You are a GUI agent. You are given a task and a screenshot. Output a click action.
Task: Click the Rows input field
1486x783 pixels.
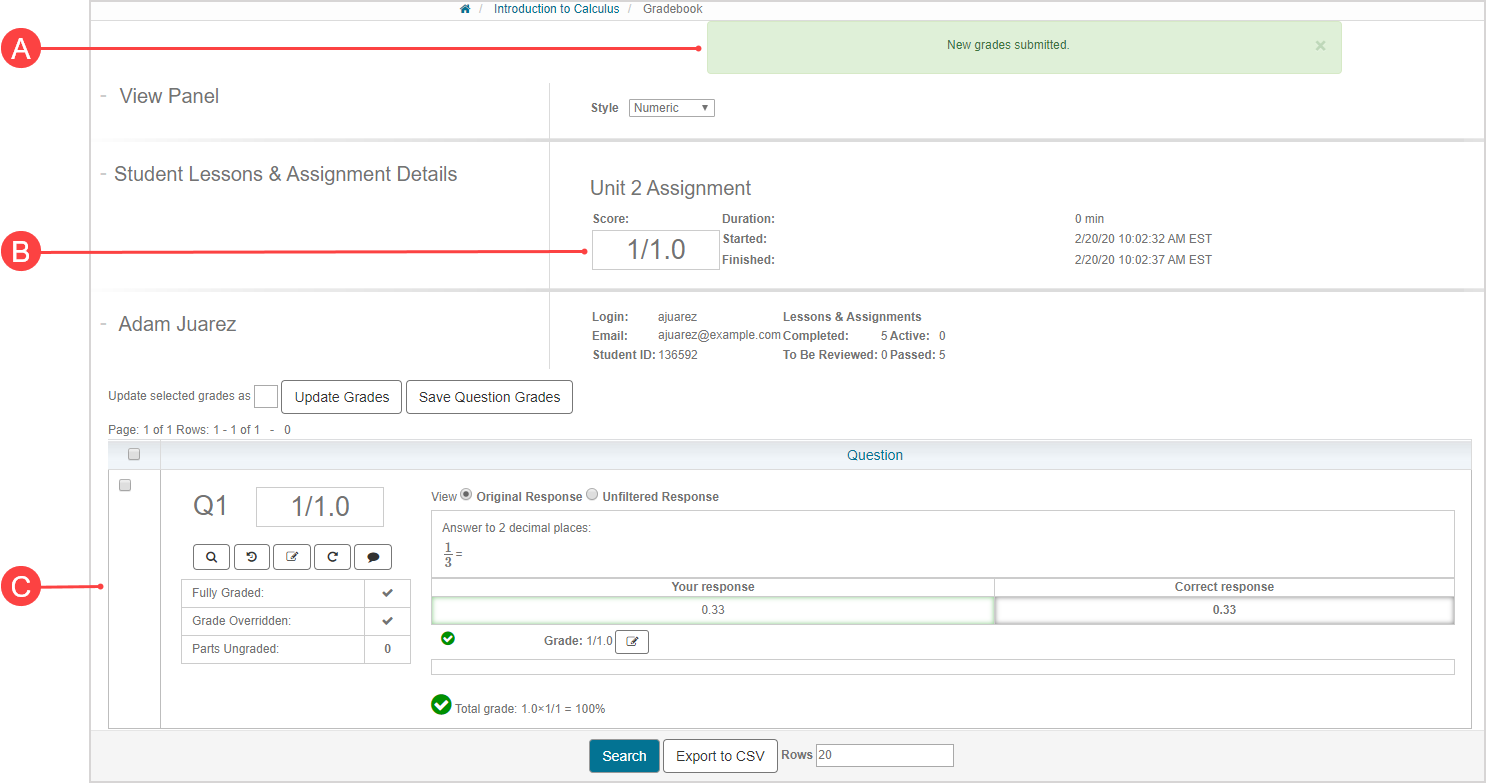(884, 756)
